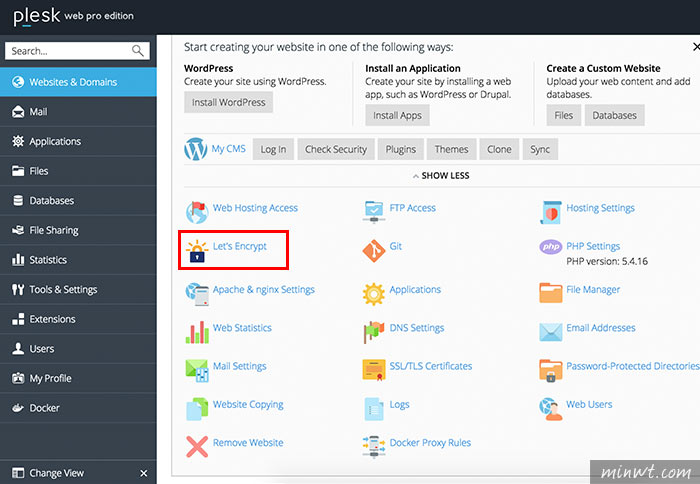Open My Profile in sidebar
Viewport: 700px width, 484px height.
tap(78, 378)
